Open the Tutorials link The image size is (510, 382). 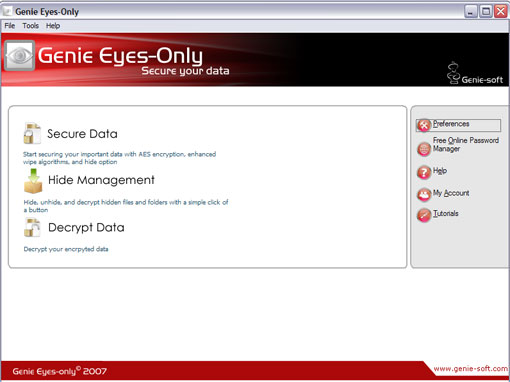pos(445,213)
